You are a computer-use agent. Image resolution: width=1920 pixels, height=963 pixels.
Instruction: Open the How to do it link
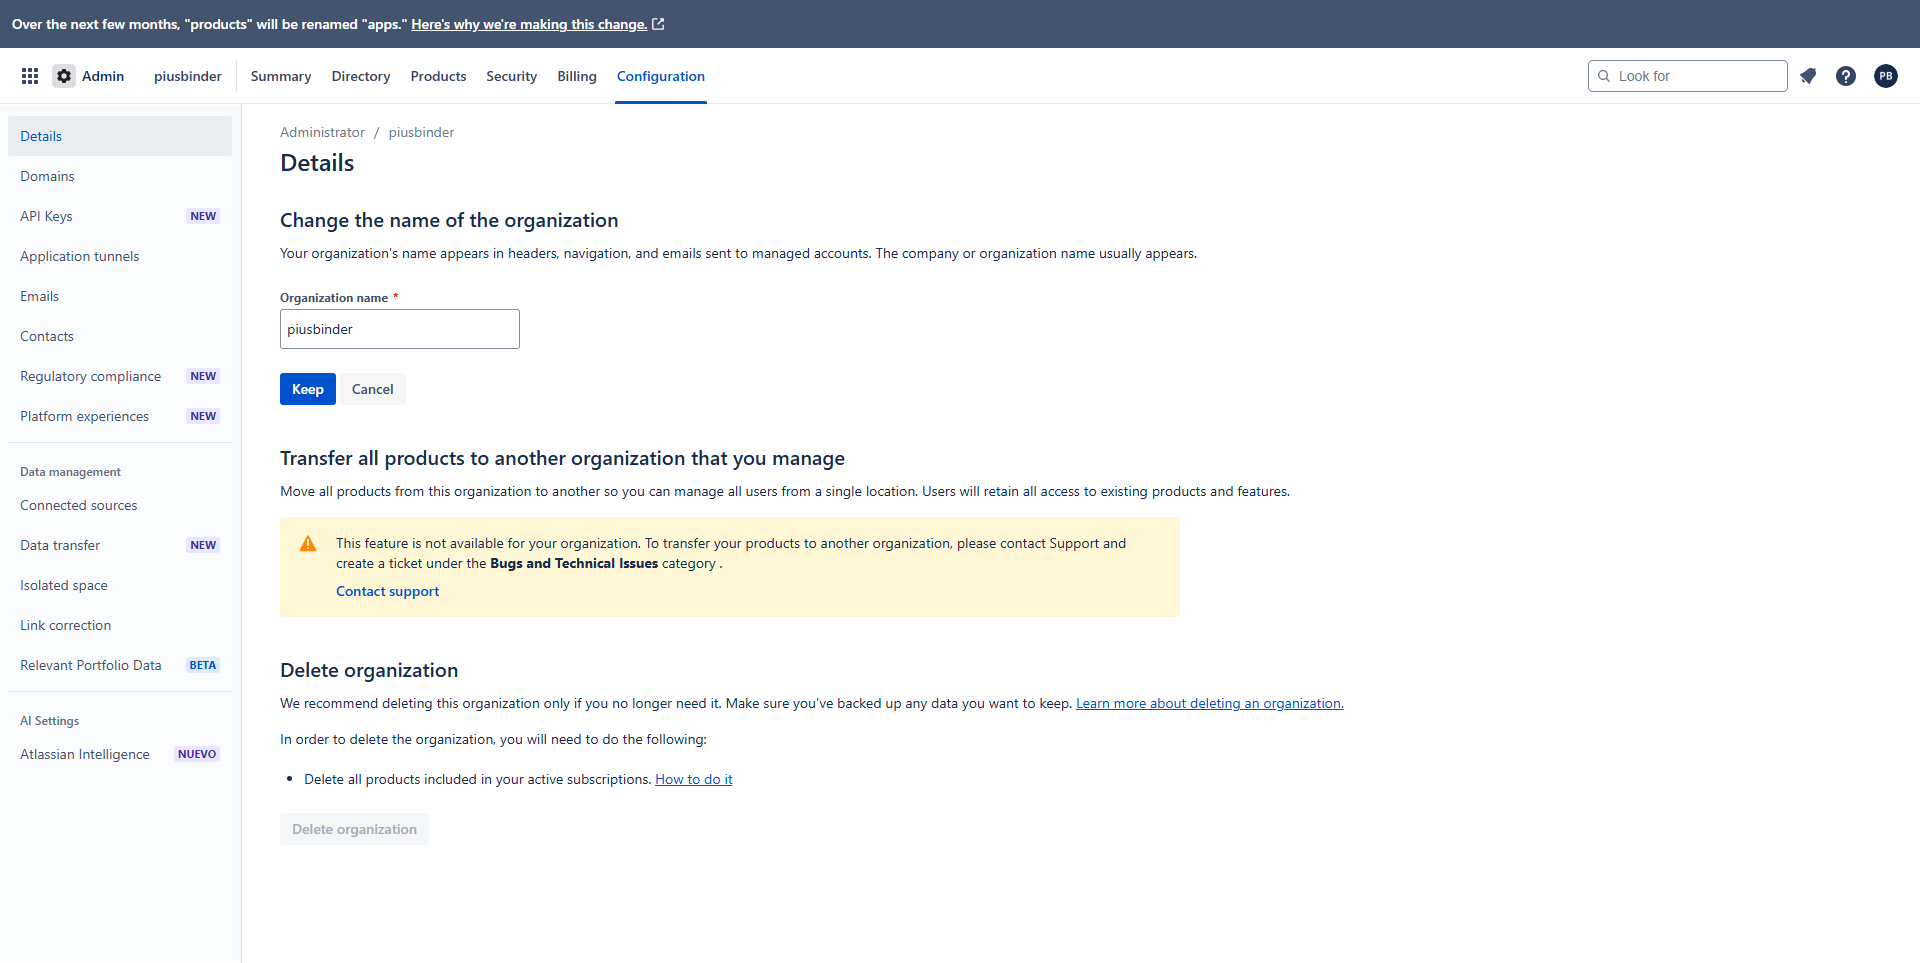click(694, 779)
